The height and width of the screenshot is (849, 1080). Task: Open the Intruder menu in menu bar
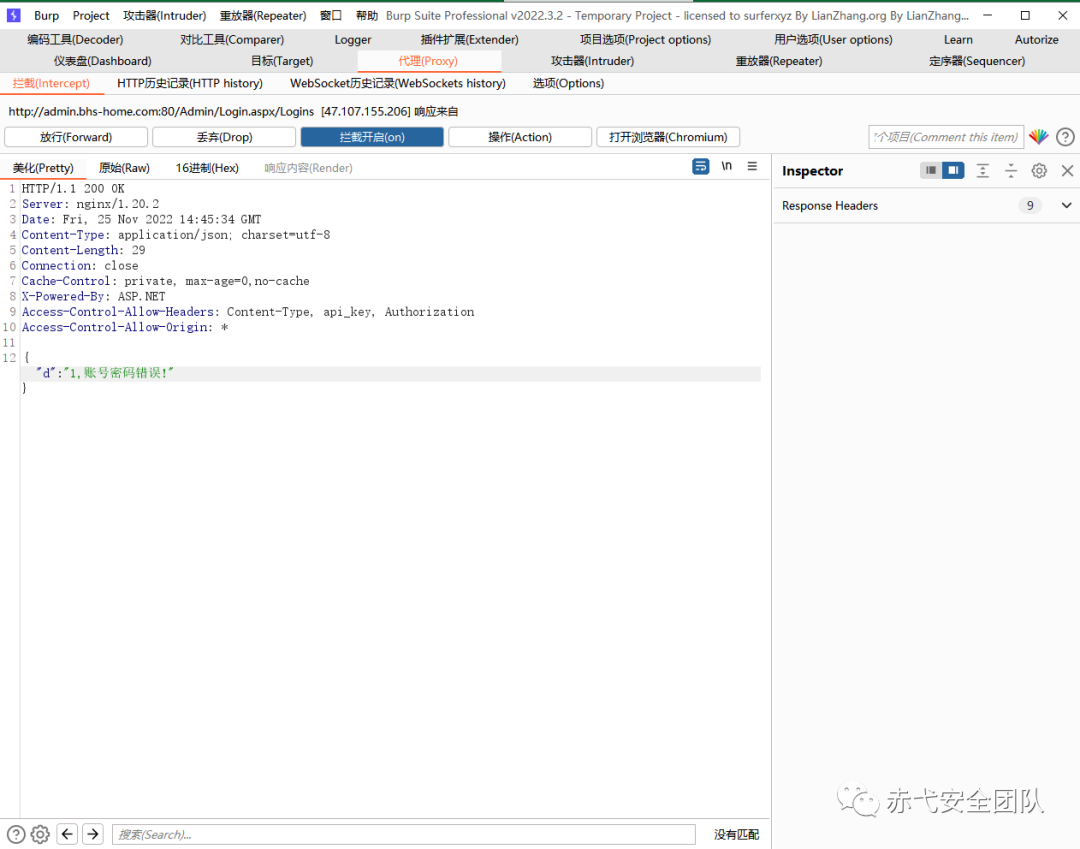pos(165,15)
